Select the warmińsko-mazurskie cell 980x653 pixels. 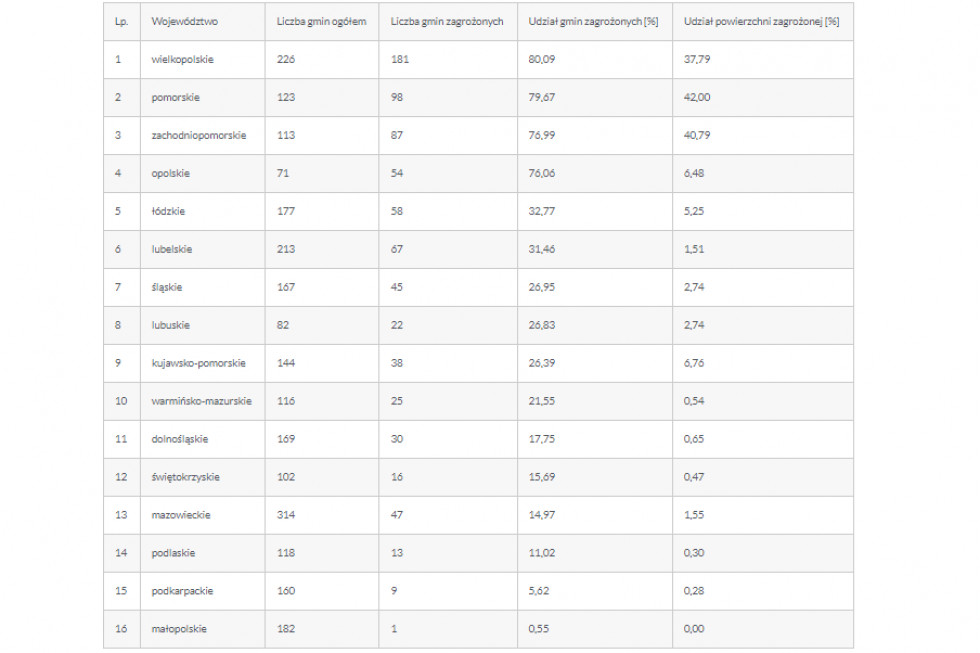[x=201, y=401]
